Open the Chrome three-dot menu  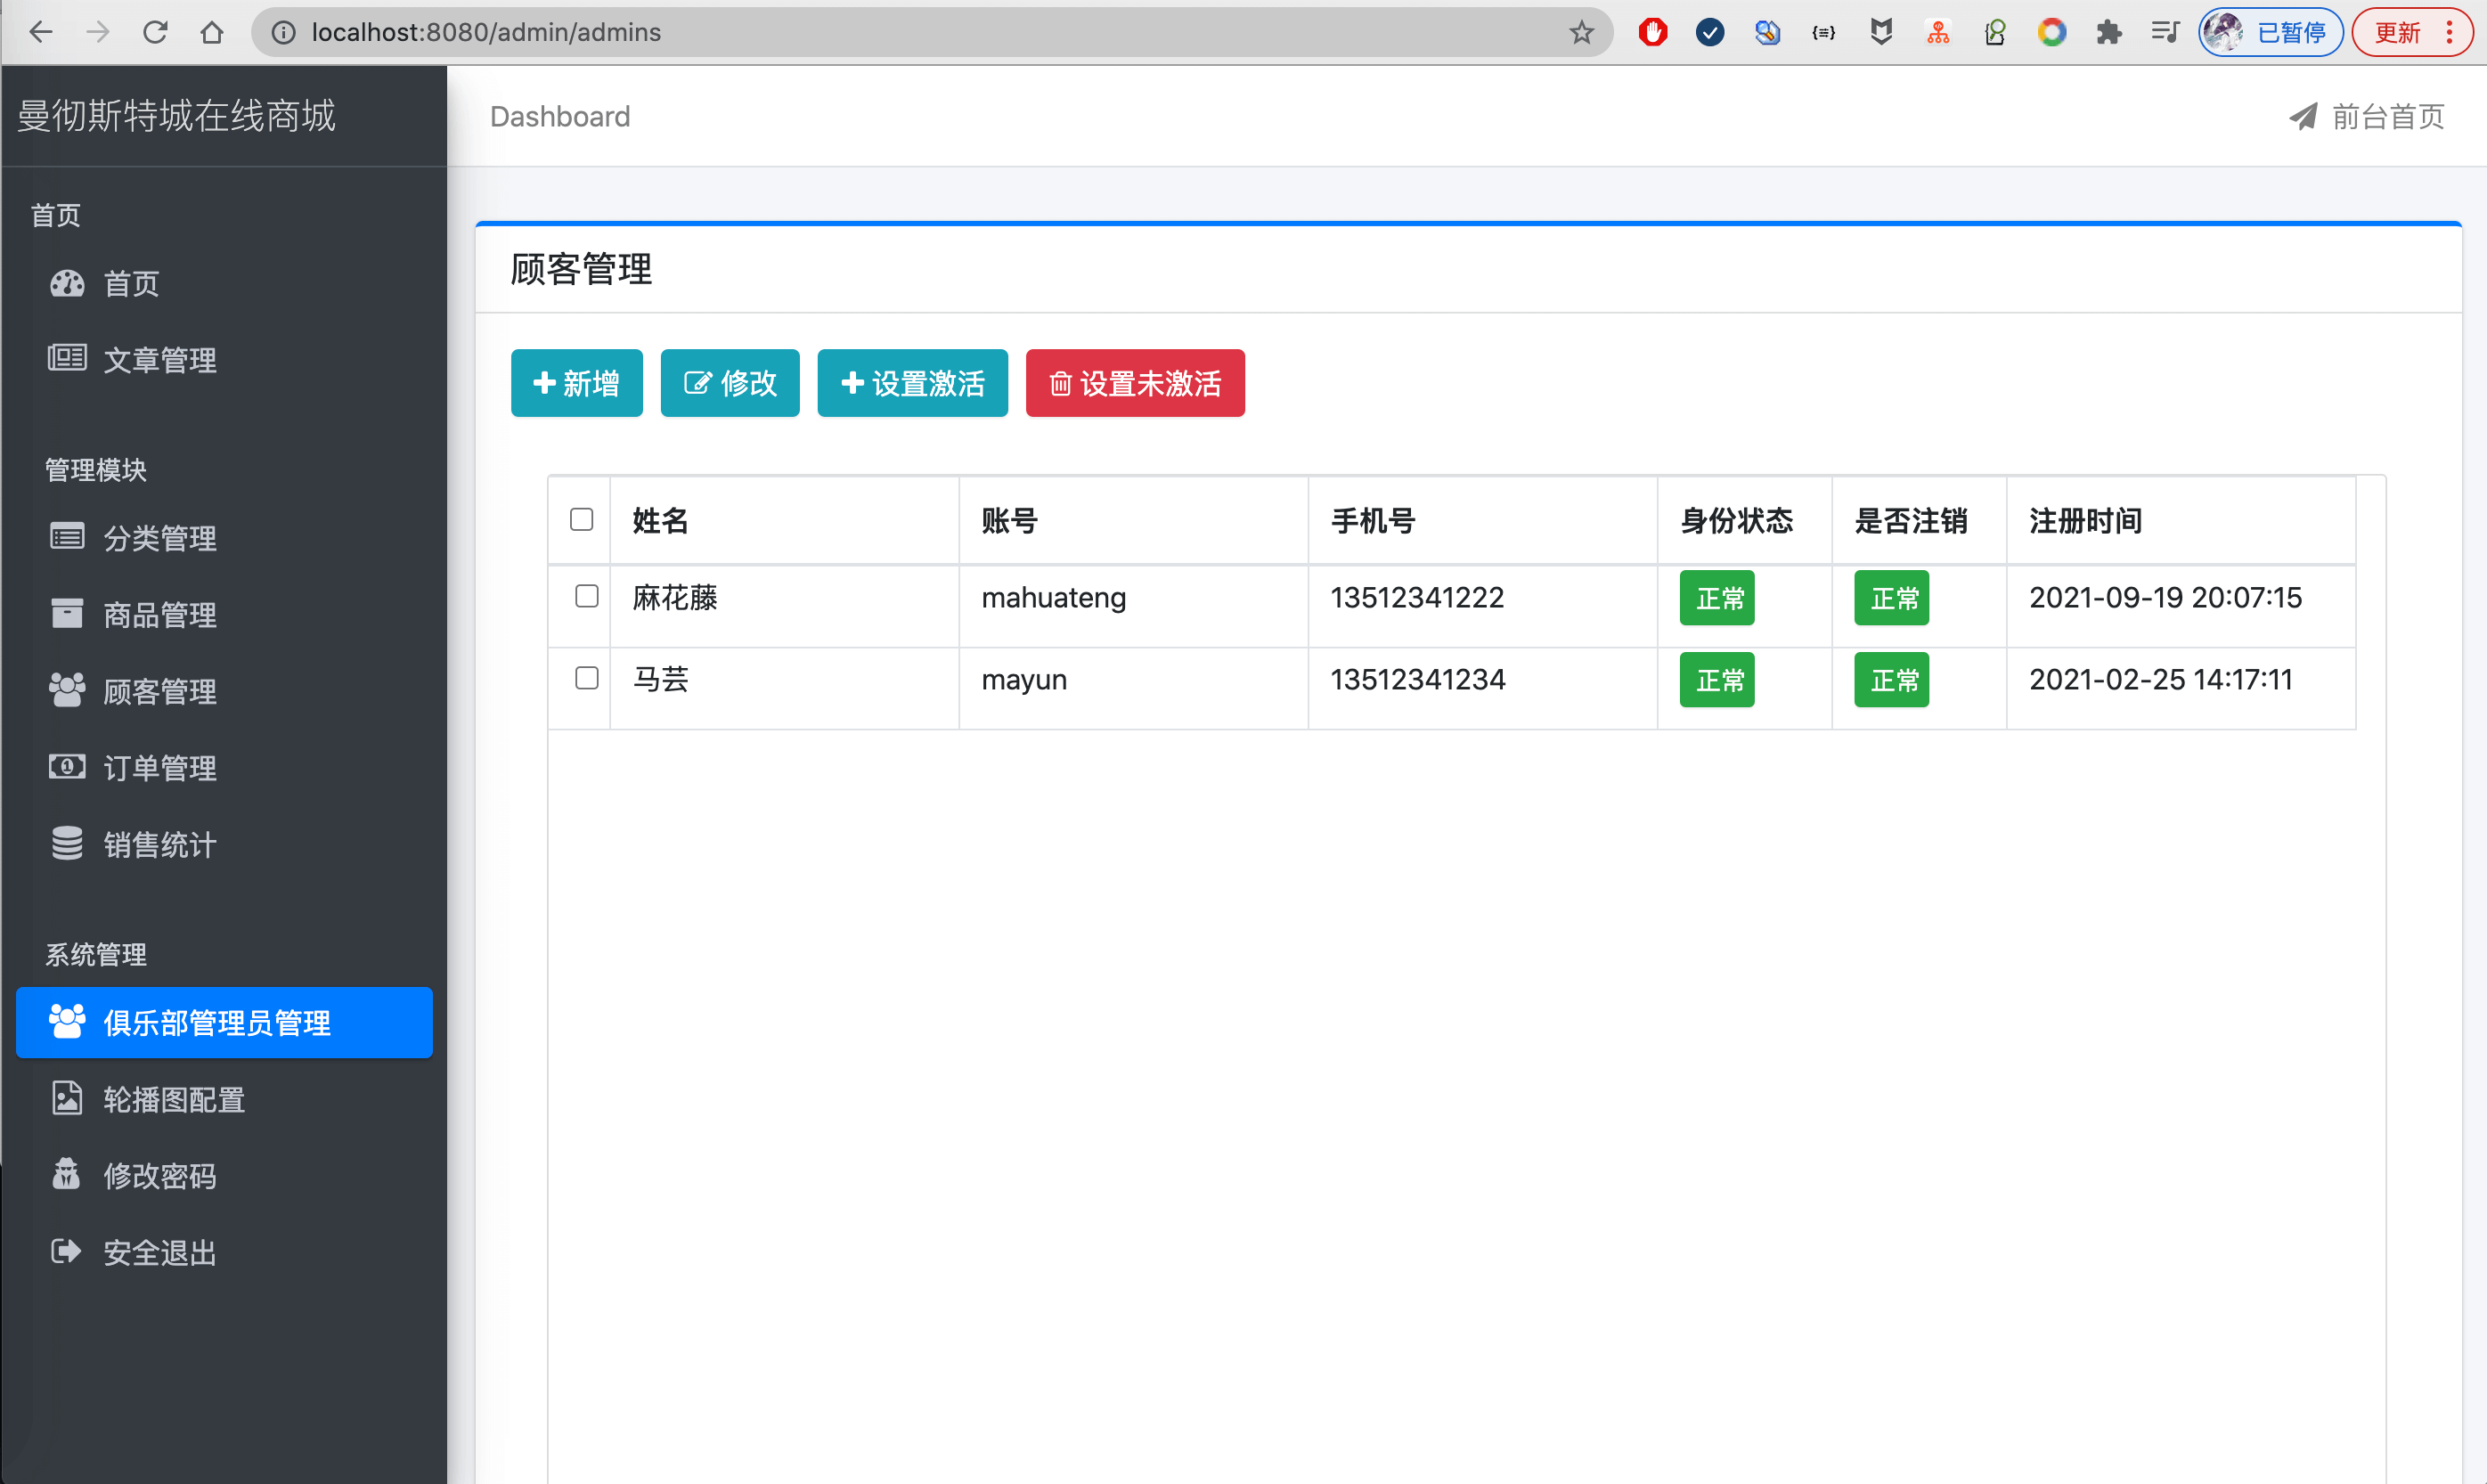[2450, 32]
